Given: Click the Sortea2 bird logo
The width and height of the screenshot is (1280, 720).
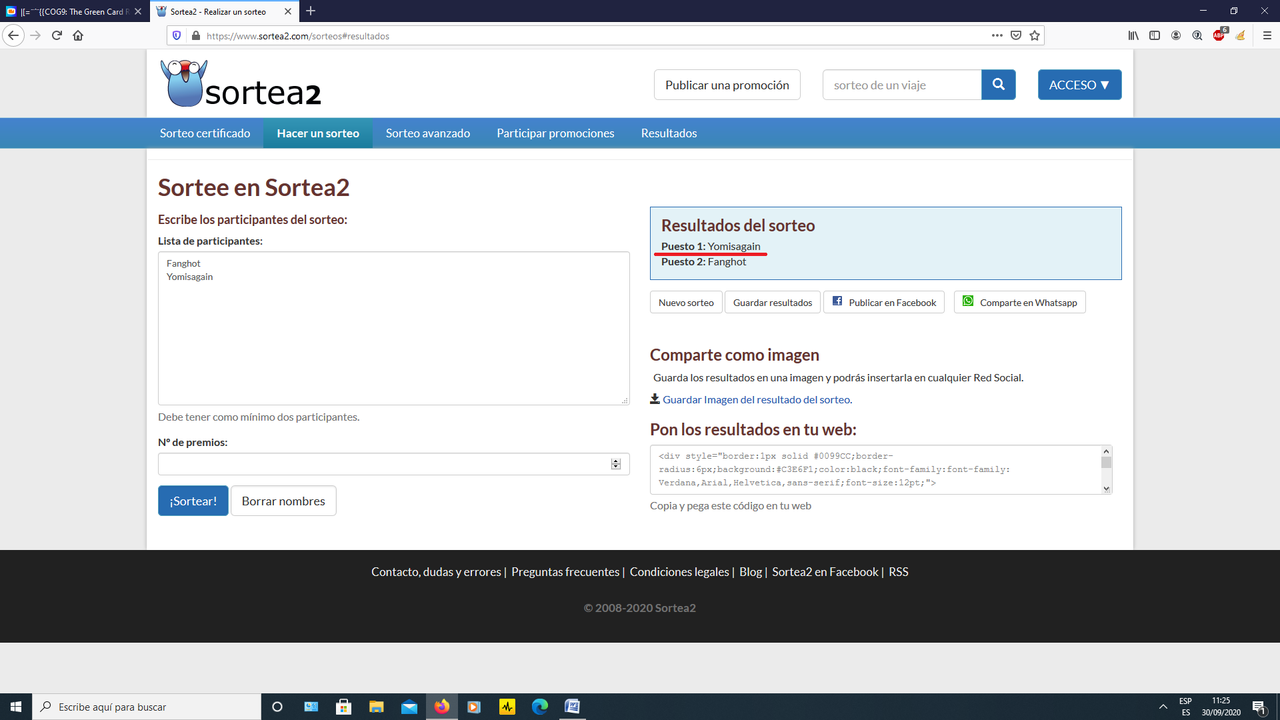Looking at the screenshot, I should 240,83.
